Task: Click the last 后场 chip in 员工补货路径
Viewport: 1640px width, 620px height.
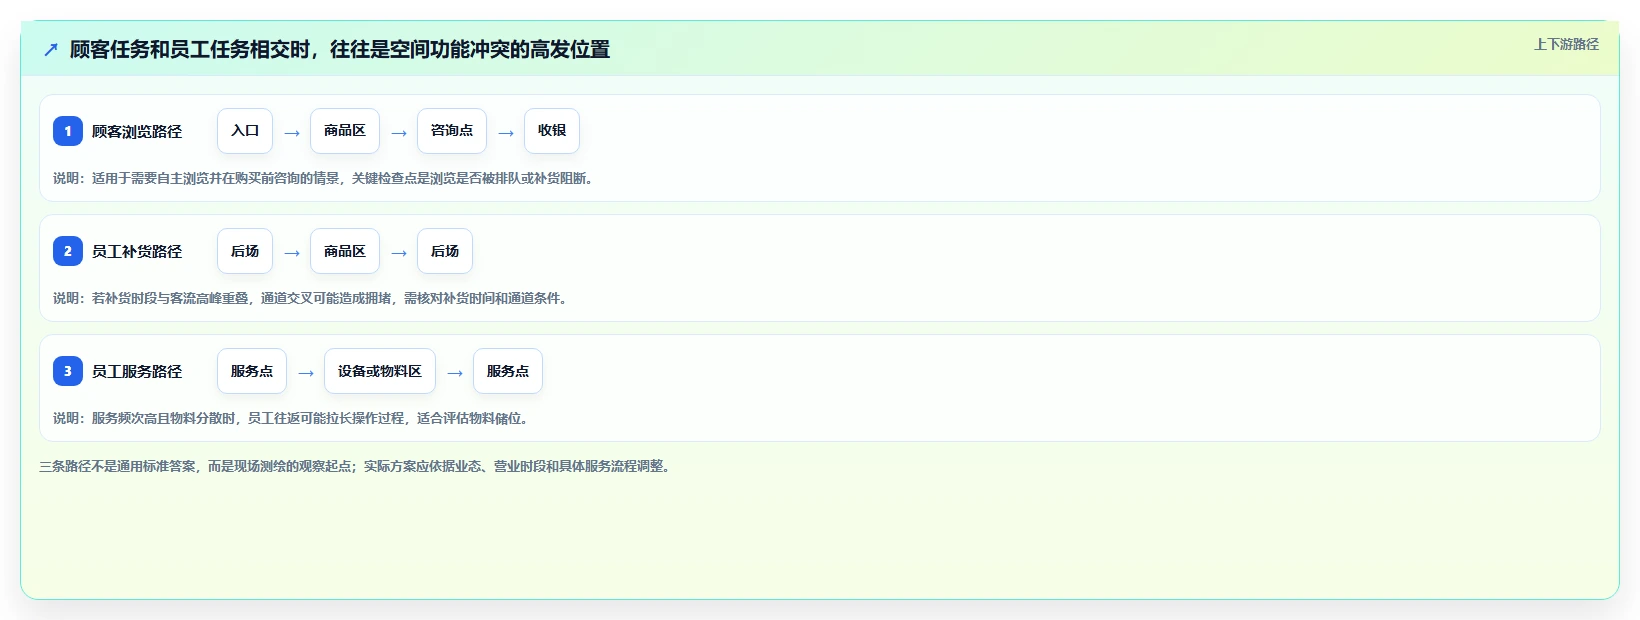Action: pyautogui.click(x=445, y=251)
